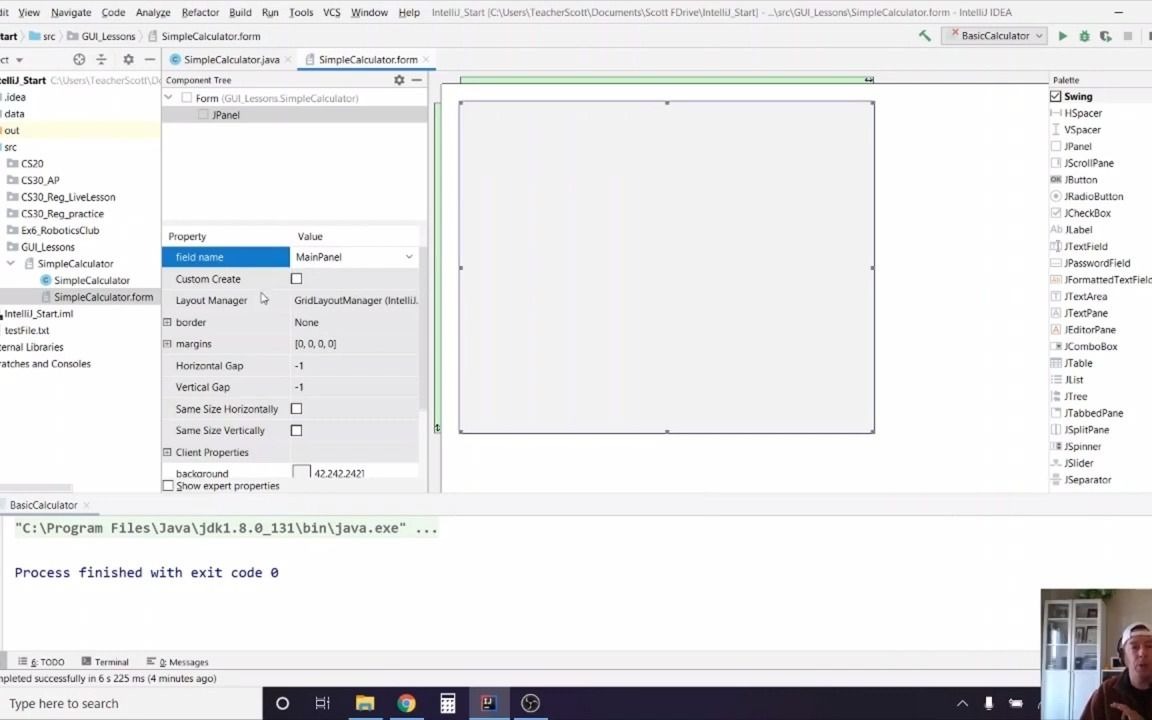Open the Project view dropdown arrow
1152x720 pixels.
point(19,60)
